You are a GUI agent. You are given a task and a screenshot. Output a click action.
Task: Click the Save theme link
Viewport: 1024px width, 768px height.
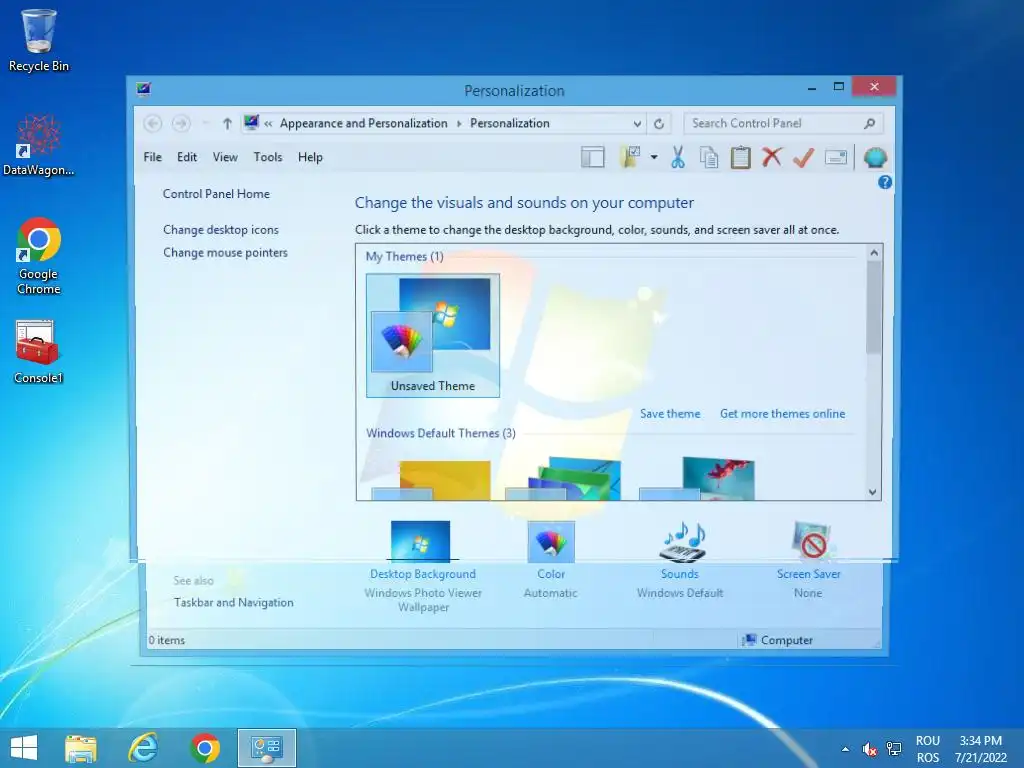pyautogui.click(x=670, y=413)
